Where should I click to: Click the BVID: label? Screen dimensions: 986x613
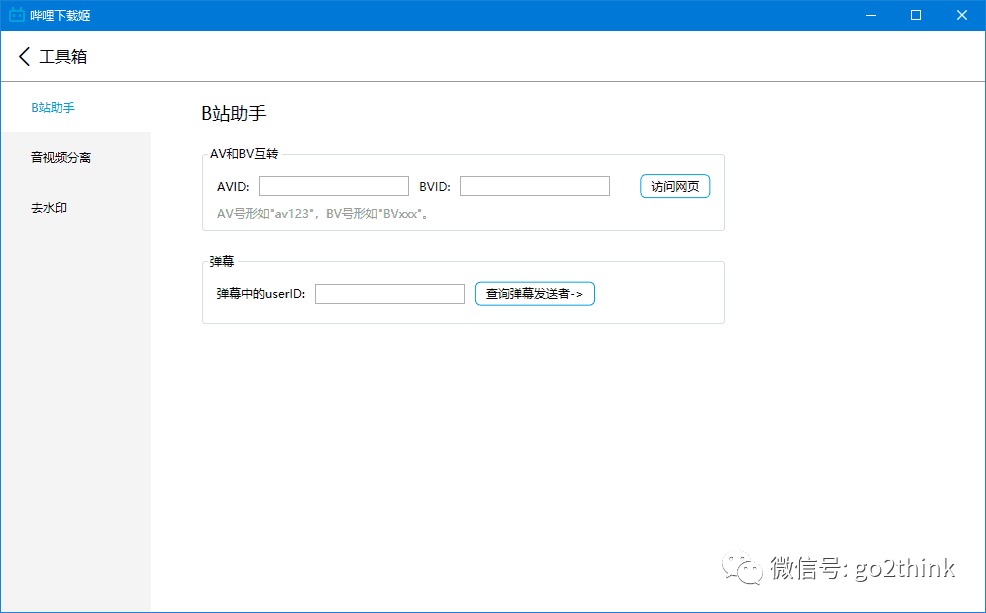pos(435,187)
